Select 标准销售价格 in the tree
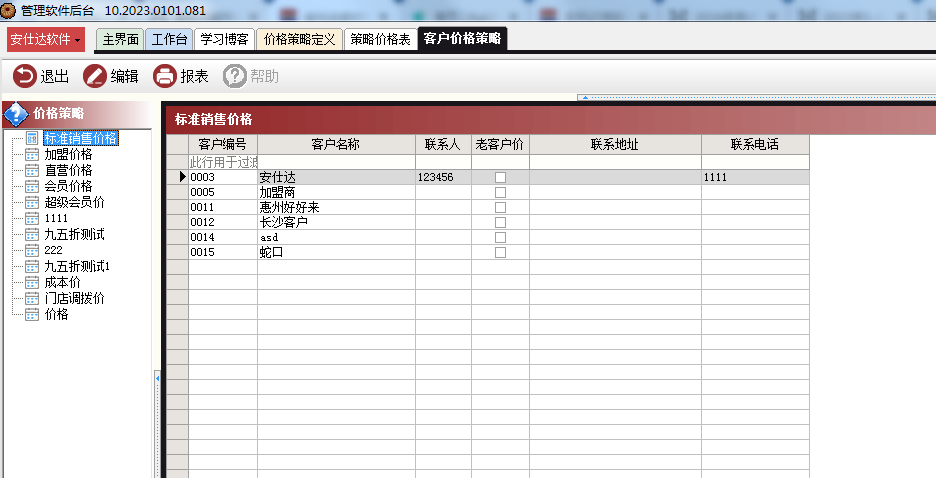 81,138
